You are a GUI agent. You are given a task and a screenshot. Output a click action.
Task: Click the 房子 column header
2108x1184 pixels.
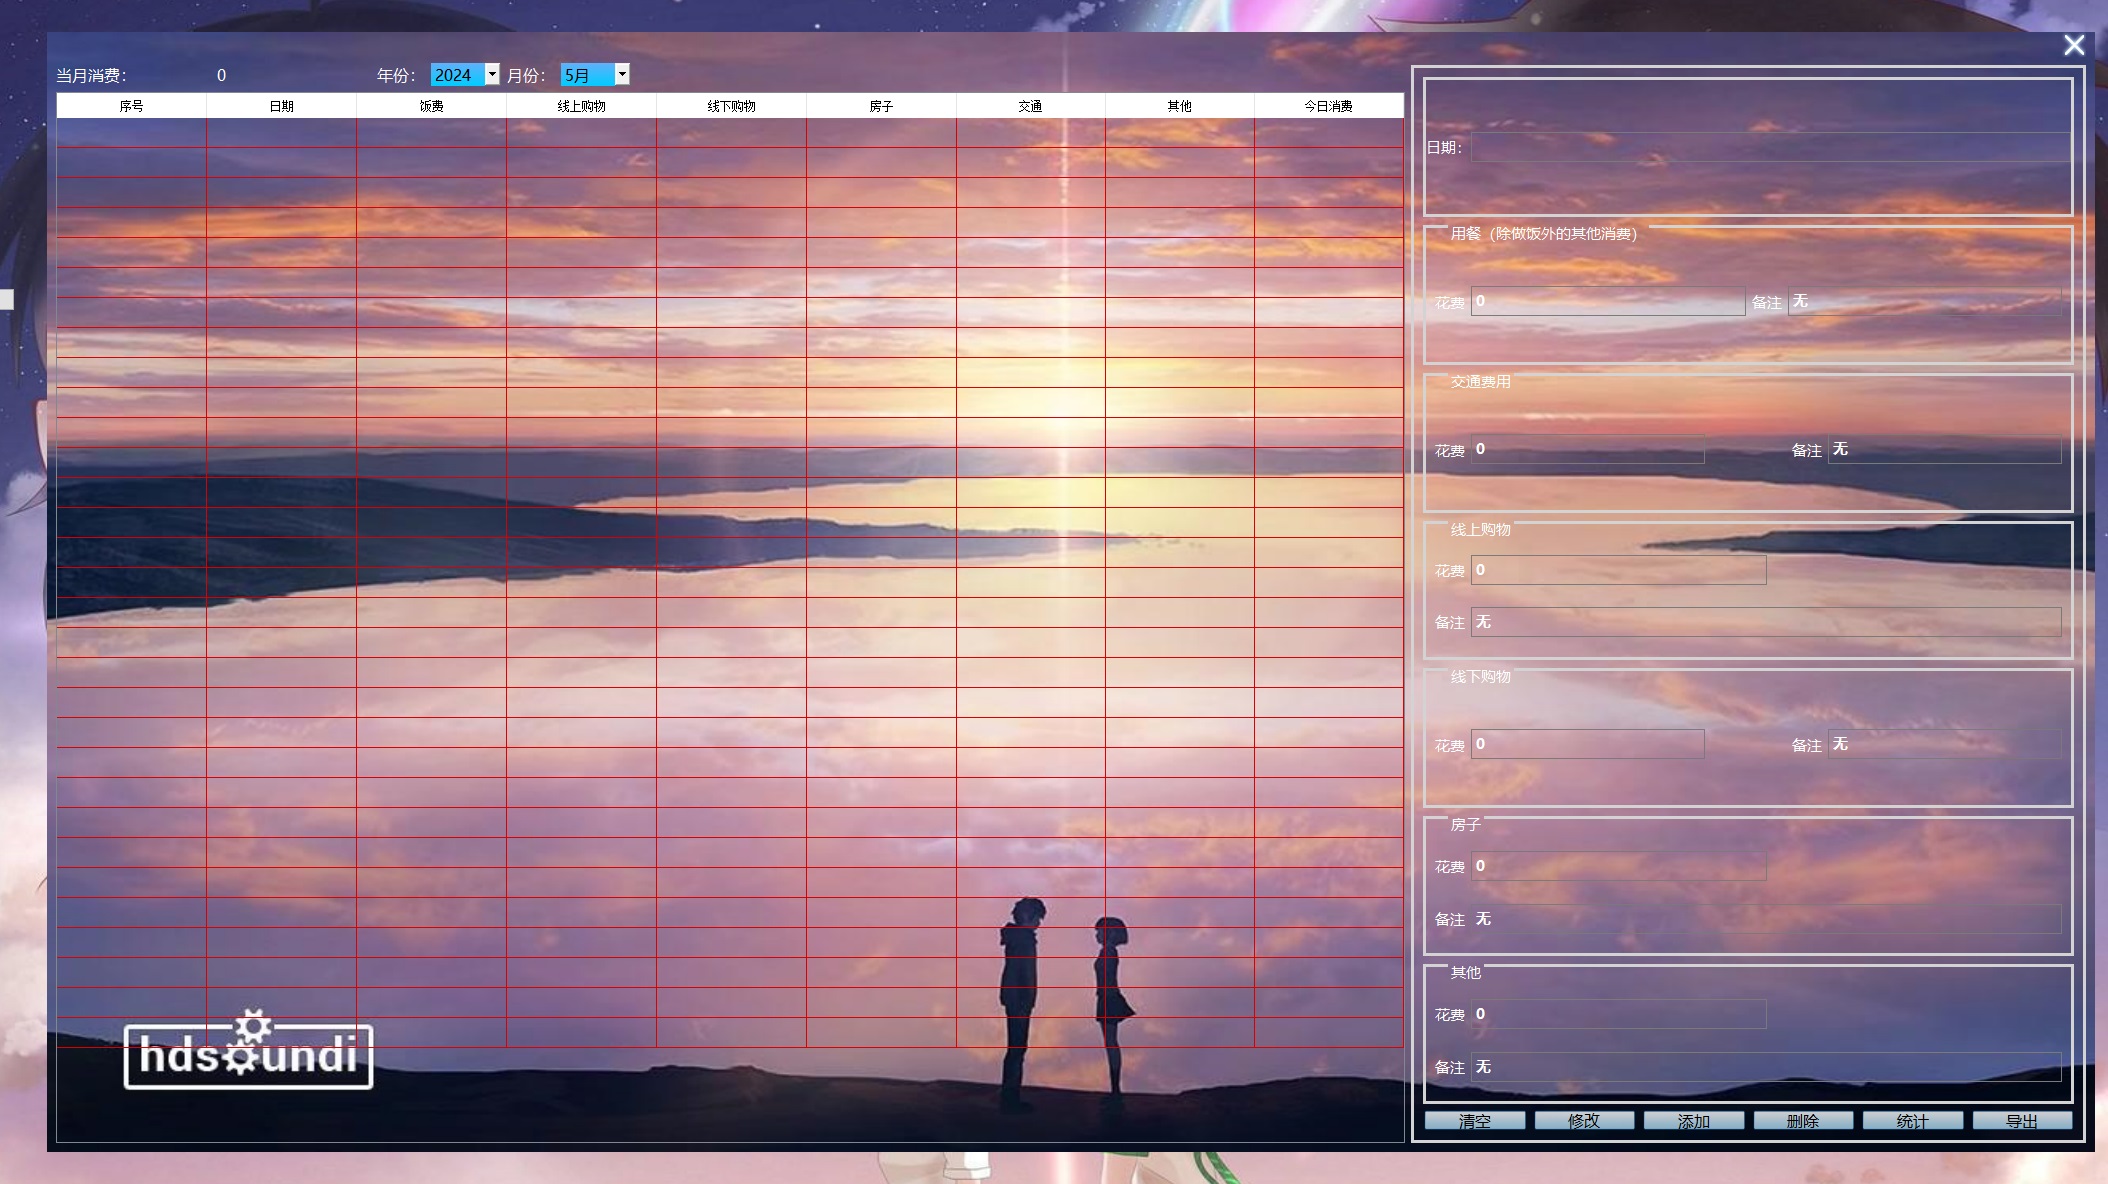881,106
